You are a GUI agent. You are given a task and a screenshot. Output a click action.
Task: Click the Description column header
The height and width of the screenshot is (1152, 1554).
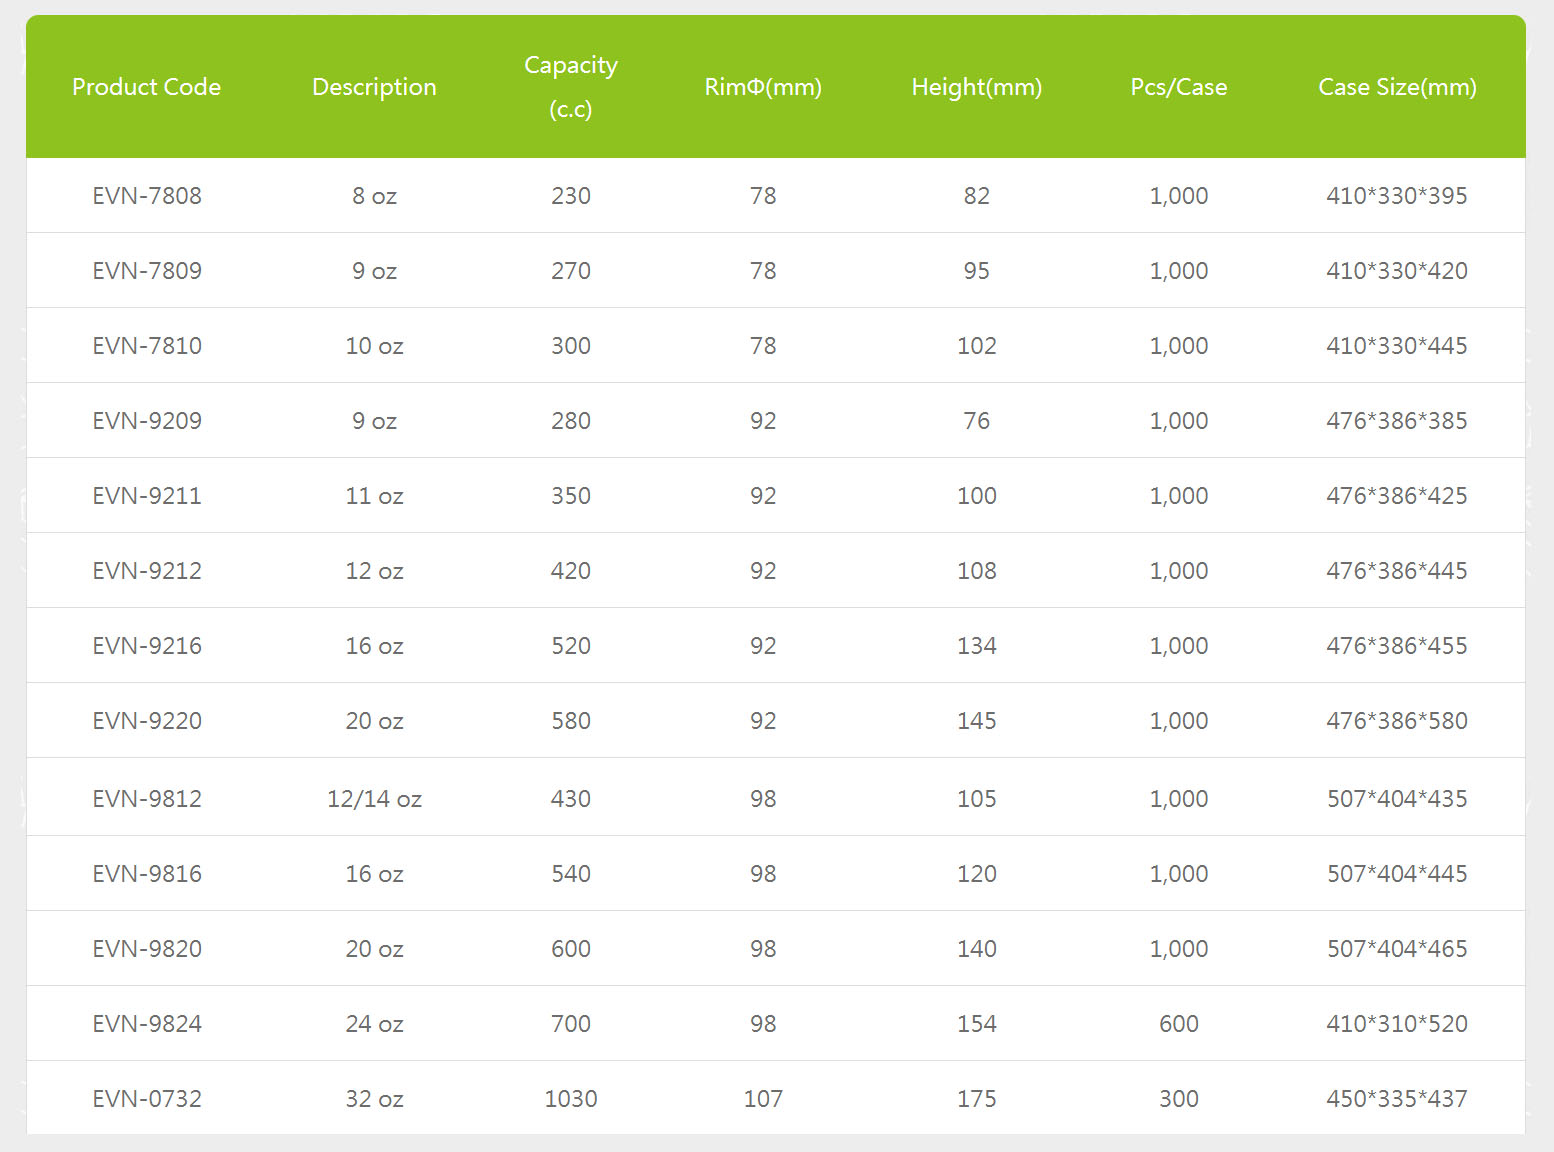[374, 87]
